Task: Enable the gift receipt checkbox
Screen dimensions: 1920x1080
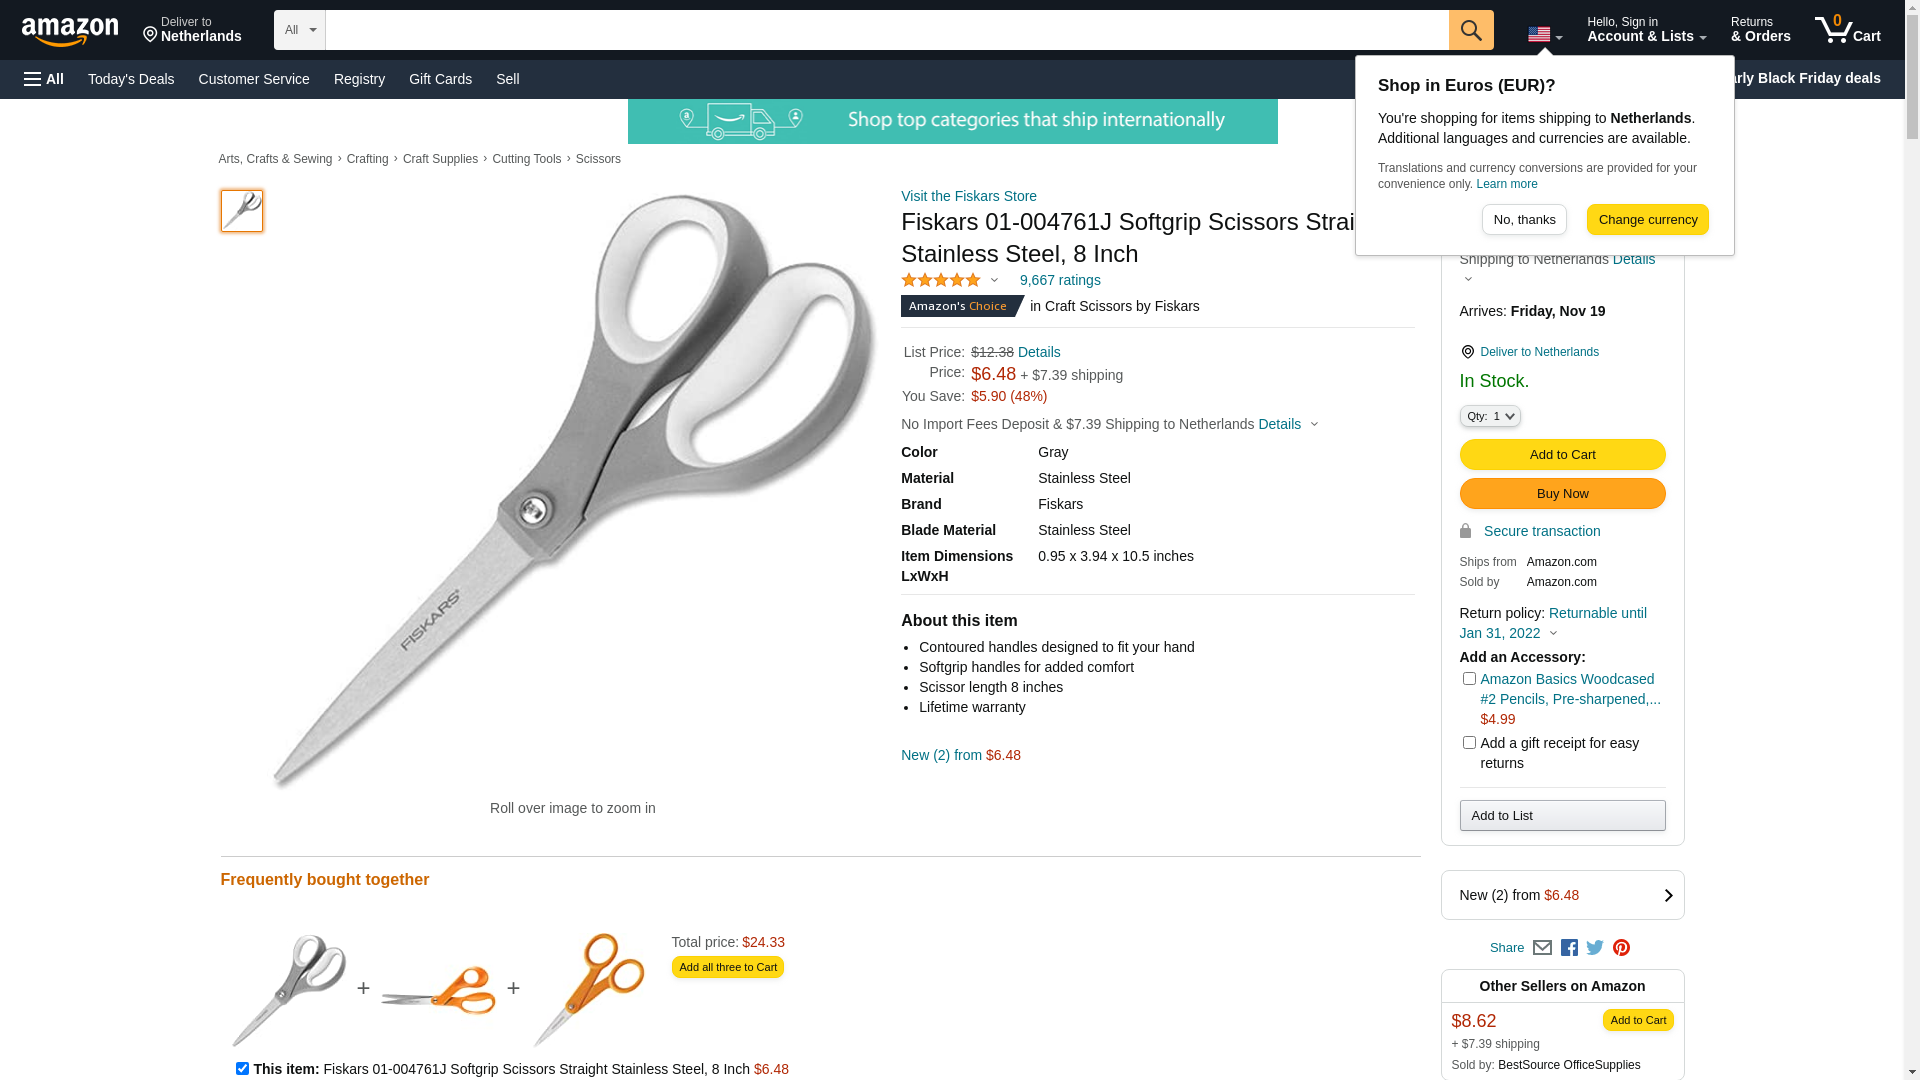Action: [x=1469, y=743]
